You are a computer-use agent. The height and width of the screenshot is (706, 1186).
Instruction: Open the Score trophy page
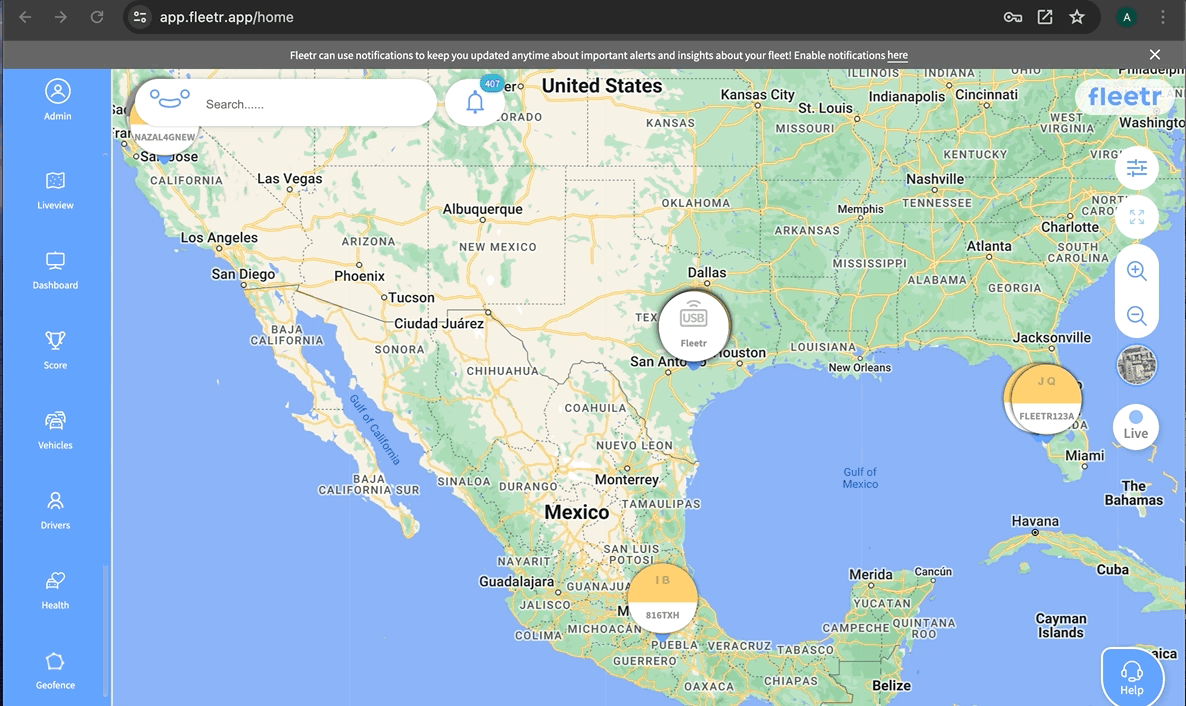point(55,350)
